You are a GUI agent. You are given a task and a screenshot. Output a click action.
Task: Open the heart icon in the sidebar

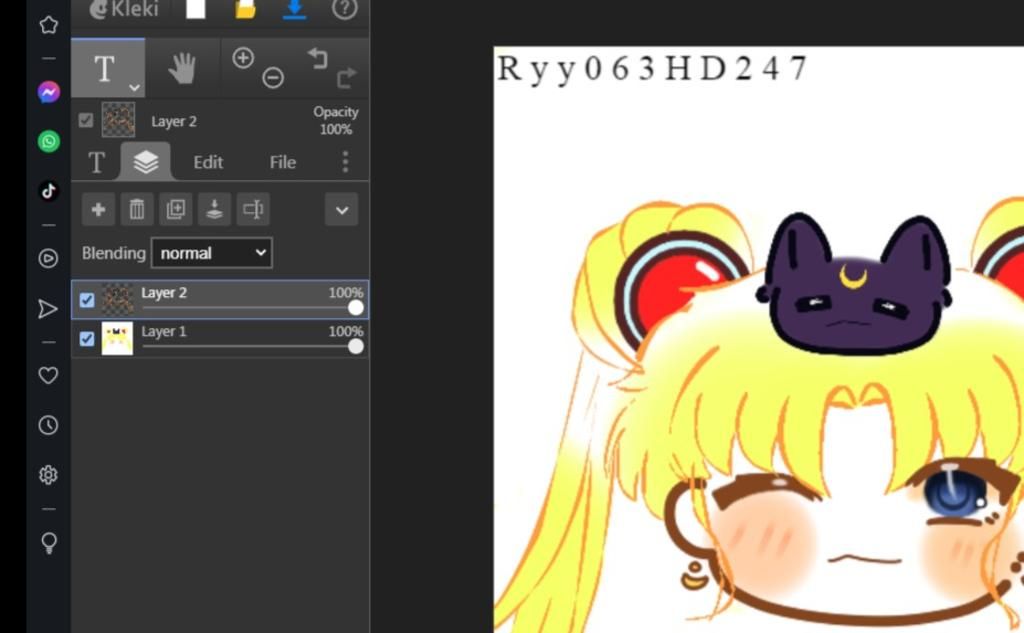tap(48, 375)
